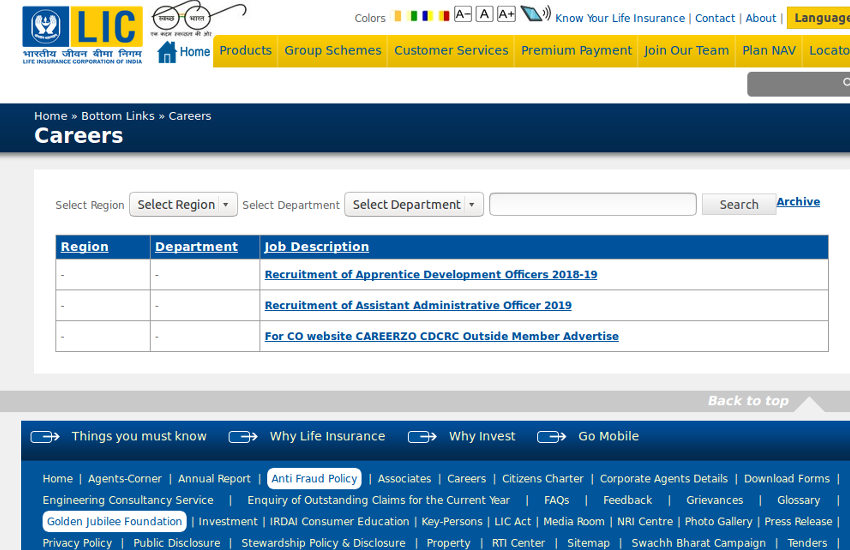Open the Language dropdown button
Viewport: 850px width, 550px height.
(x=818, y=18)
